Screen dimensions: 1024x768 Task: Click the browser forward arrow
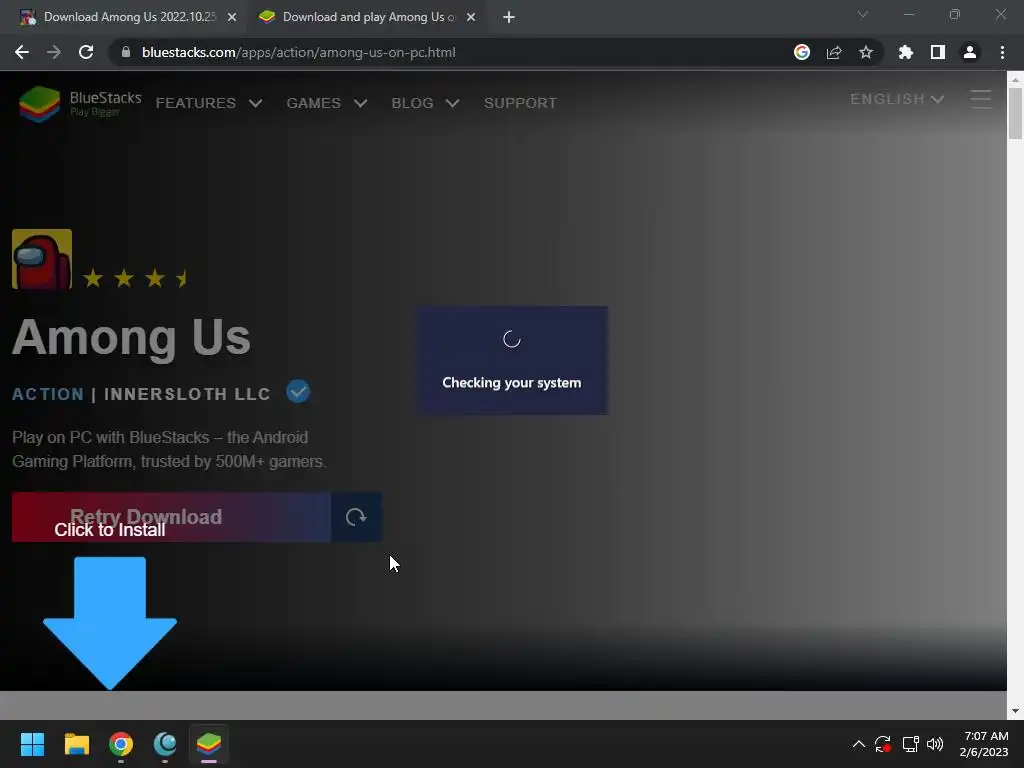pos(54,52)
